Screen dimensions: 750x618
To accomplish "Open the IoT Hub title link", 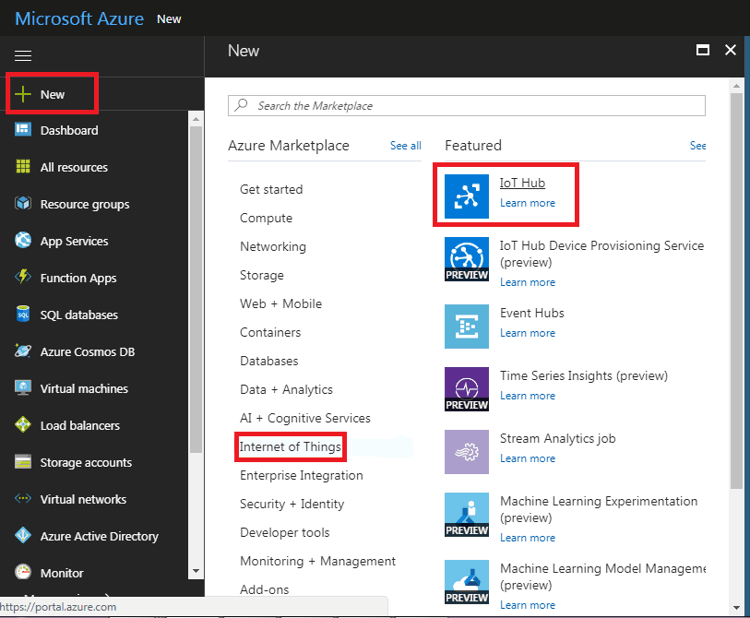I will click(x=522, y=183).
